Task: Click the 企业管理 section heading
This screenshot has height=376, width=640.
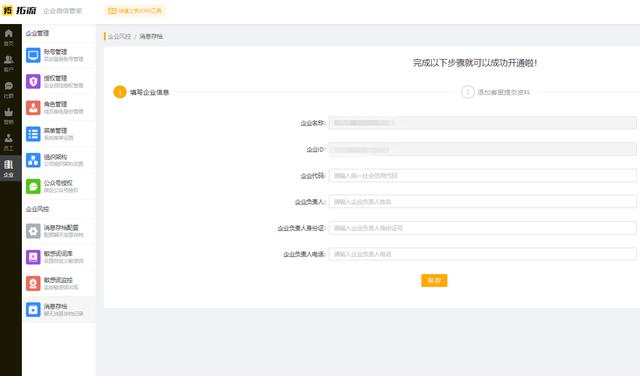Action: coord(38,33)
